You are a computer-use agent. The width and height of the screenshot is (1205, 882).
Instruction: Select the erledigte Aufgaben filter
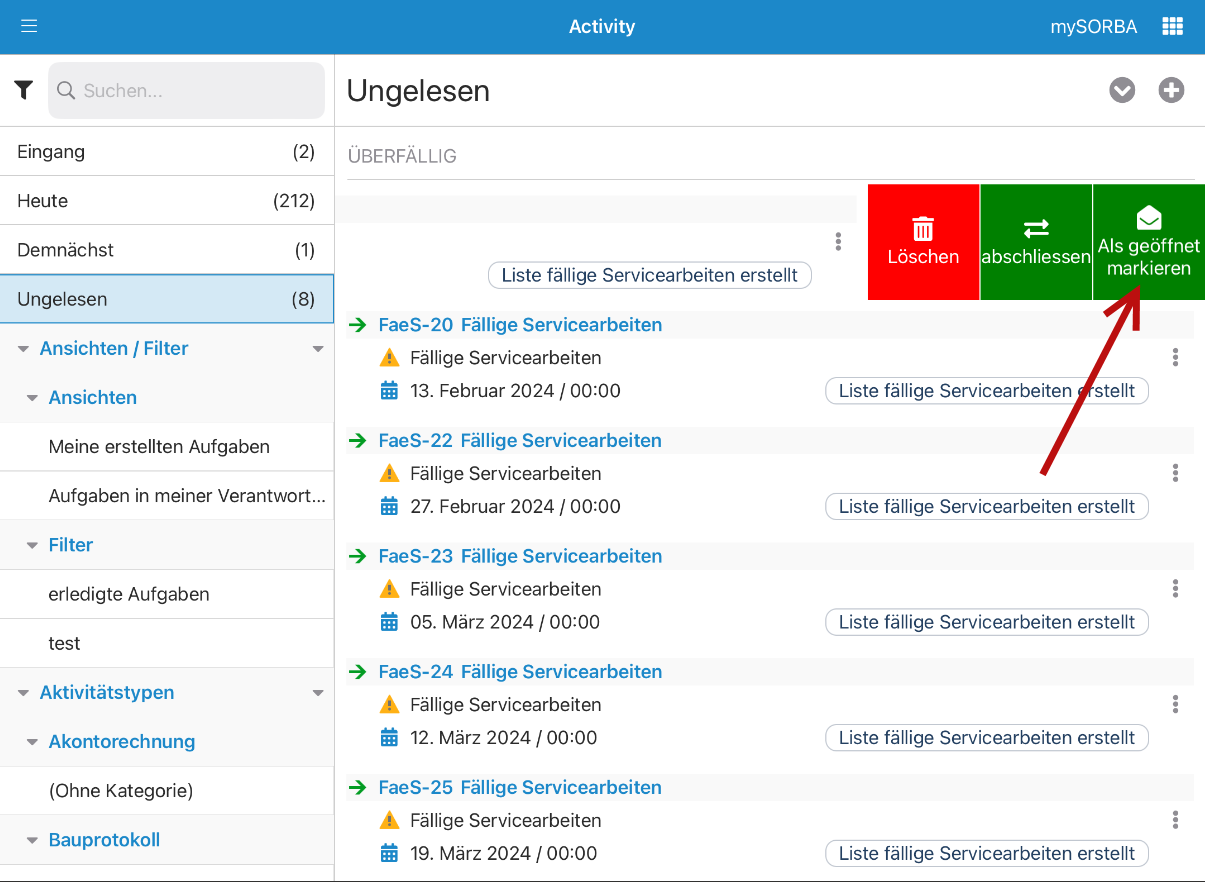pos(167,594)
